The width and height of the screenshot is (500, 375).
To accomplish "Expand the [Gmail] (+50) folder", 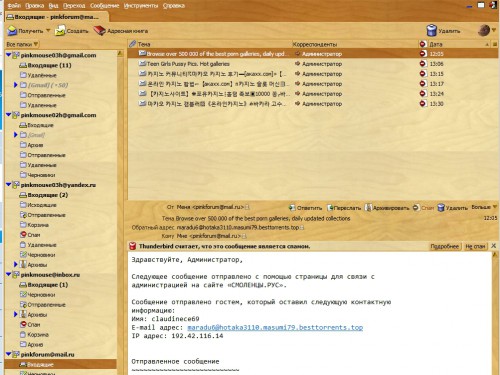I will pyautogui.click(x=15, y=85).
